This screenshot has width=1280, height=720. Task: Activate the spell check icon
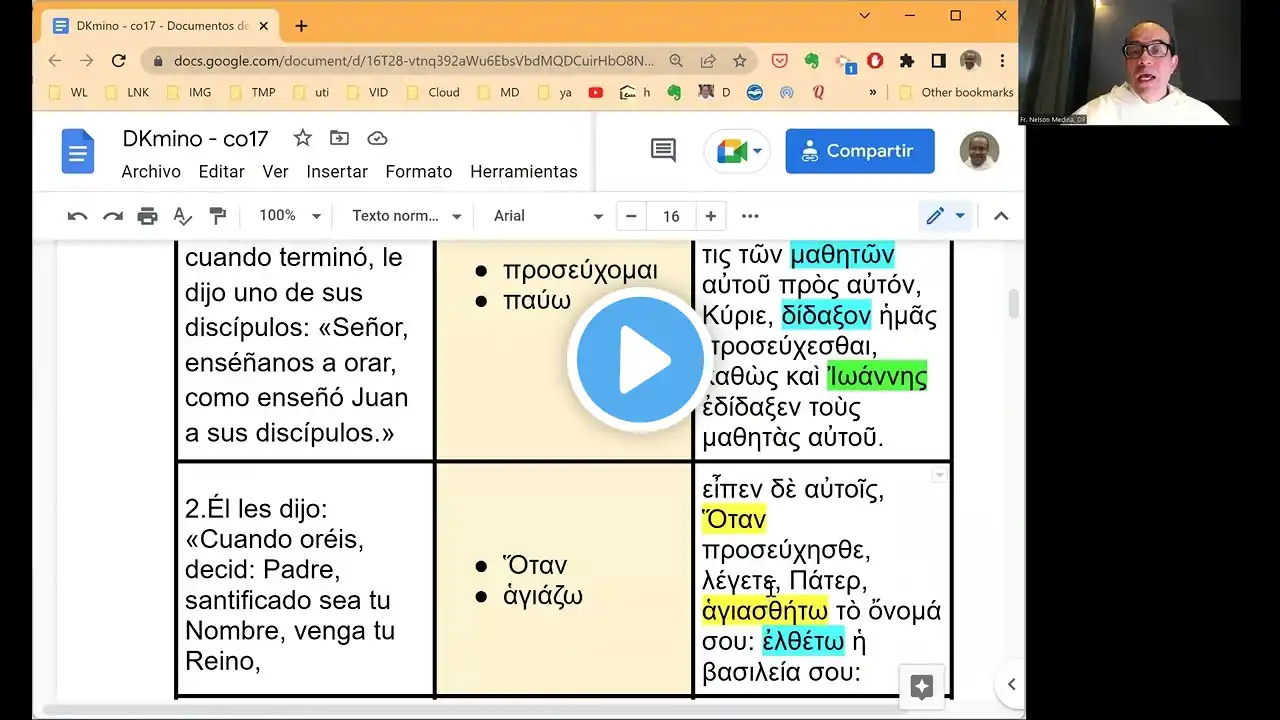tap(182, 216)
